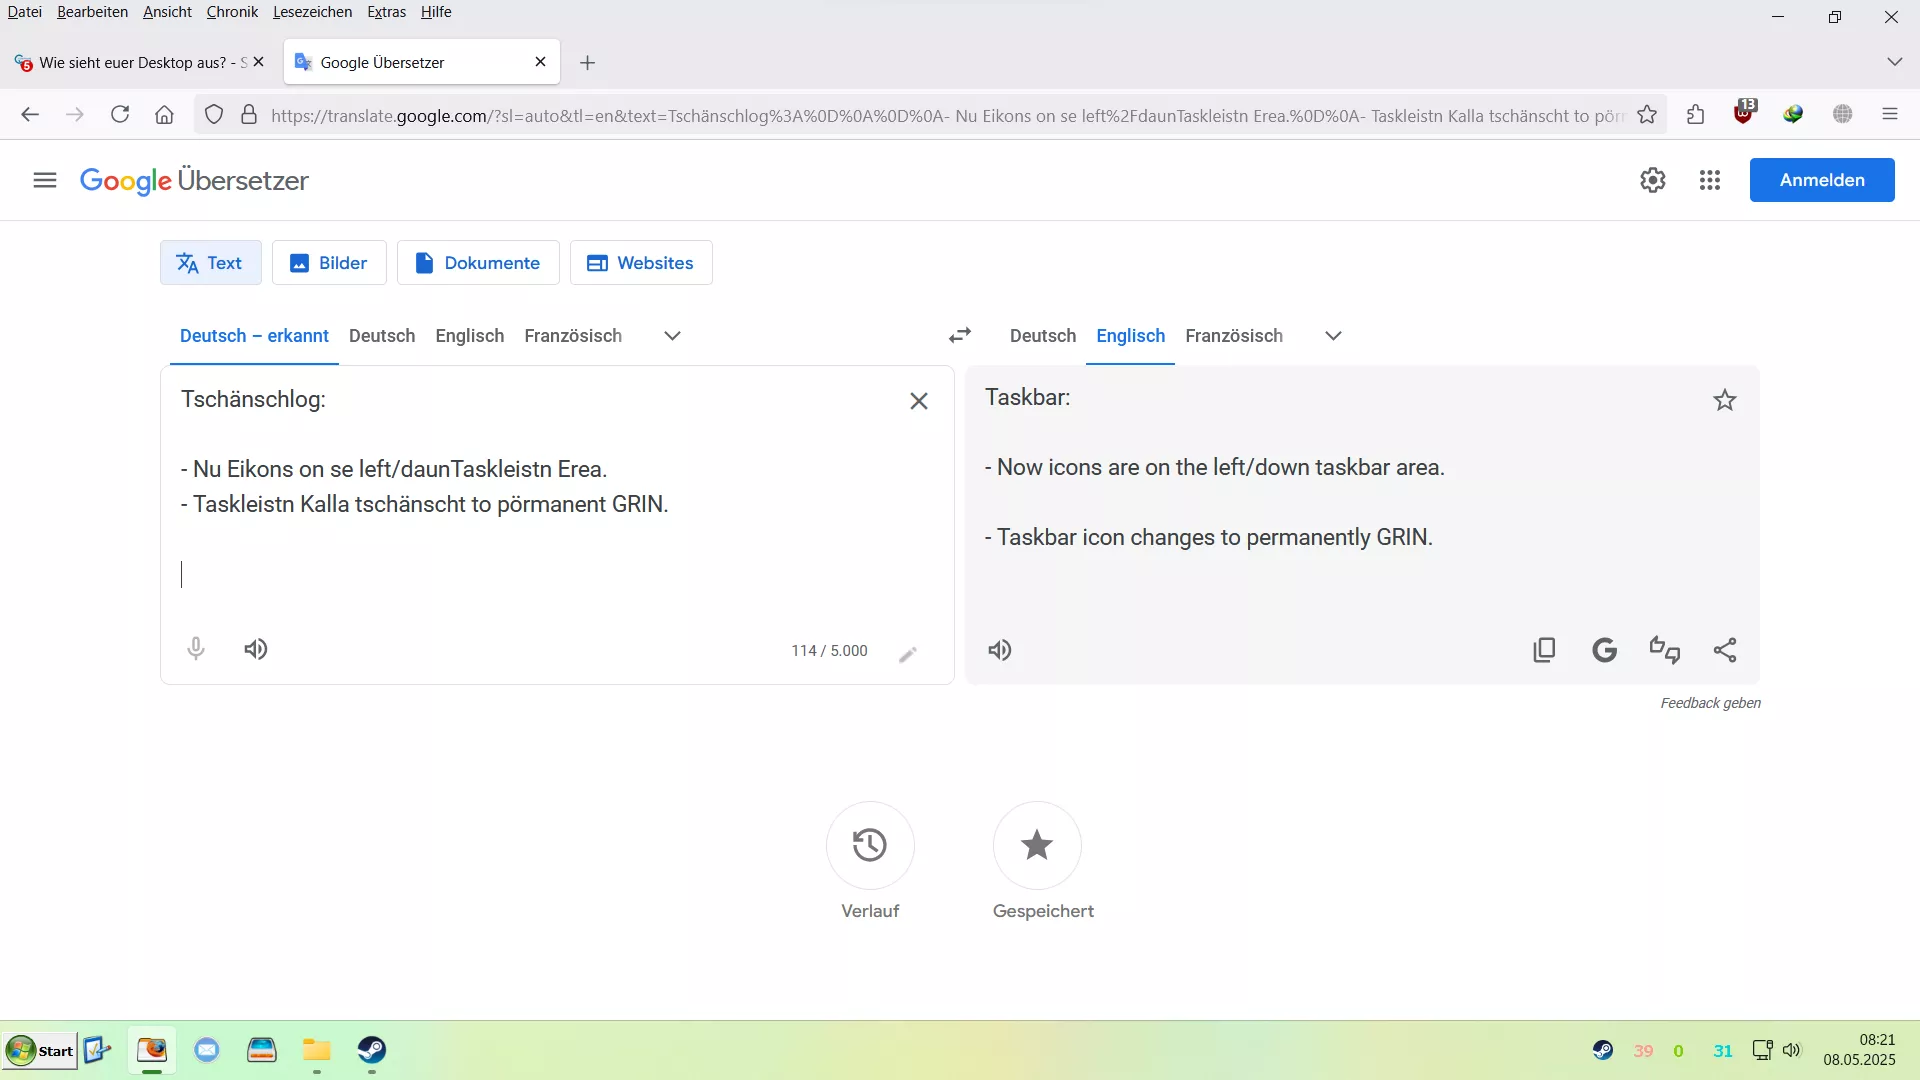Listen to the source text
1920x1080 pixels.
256,649
